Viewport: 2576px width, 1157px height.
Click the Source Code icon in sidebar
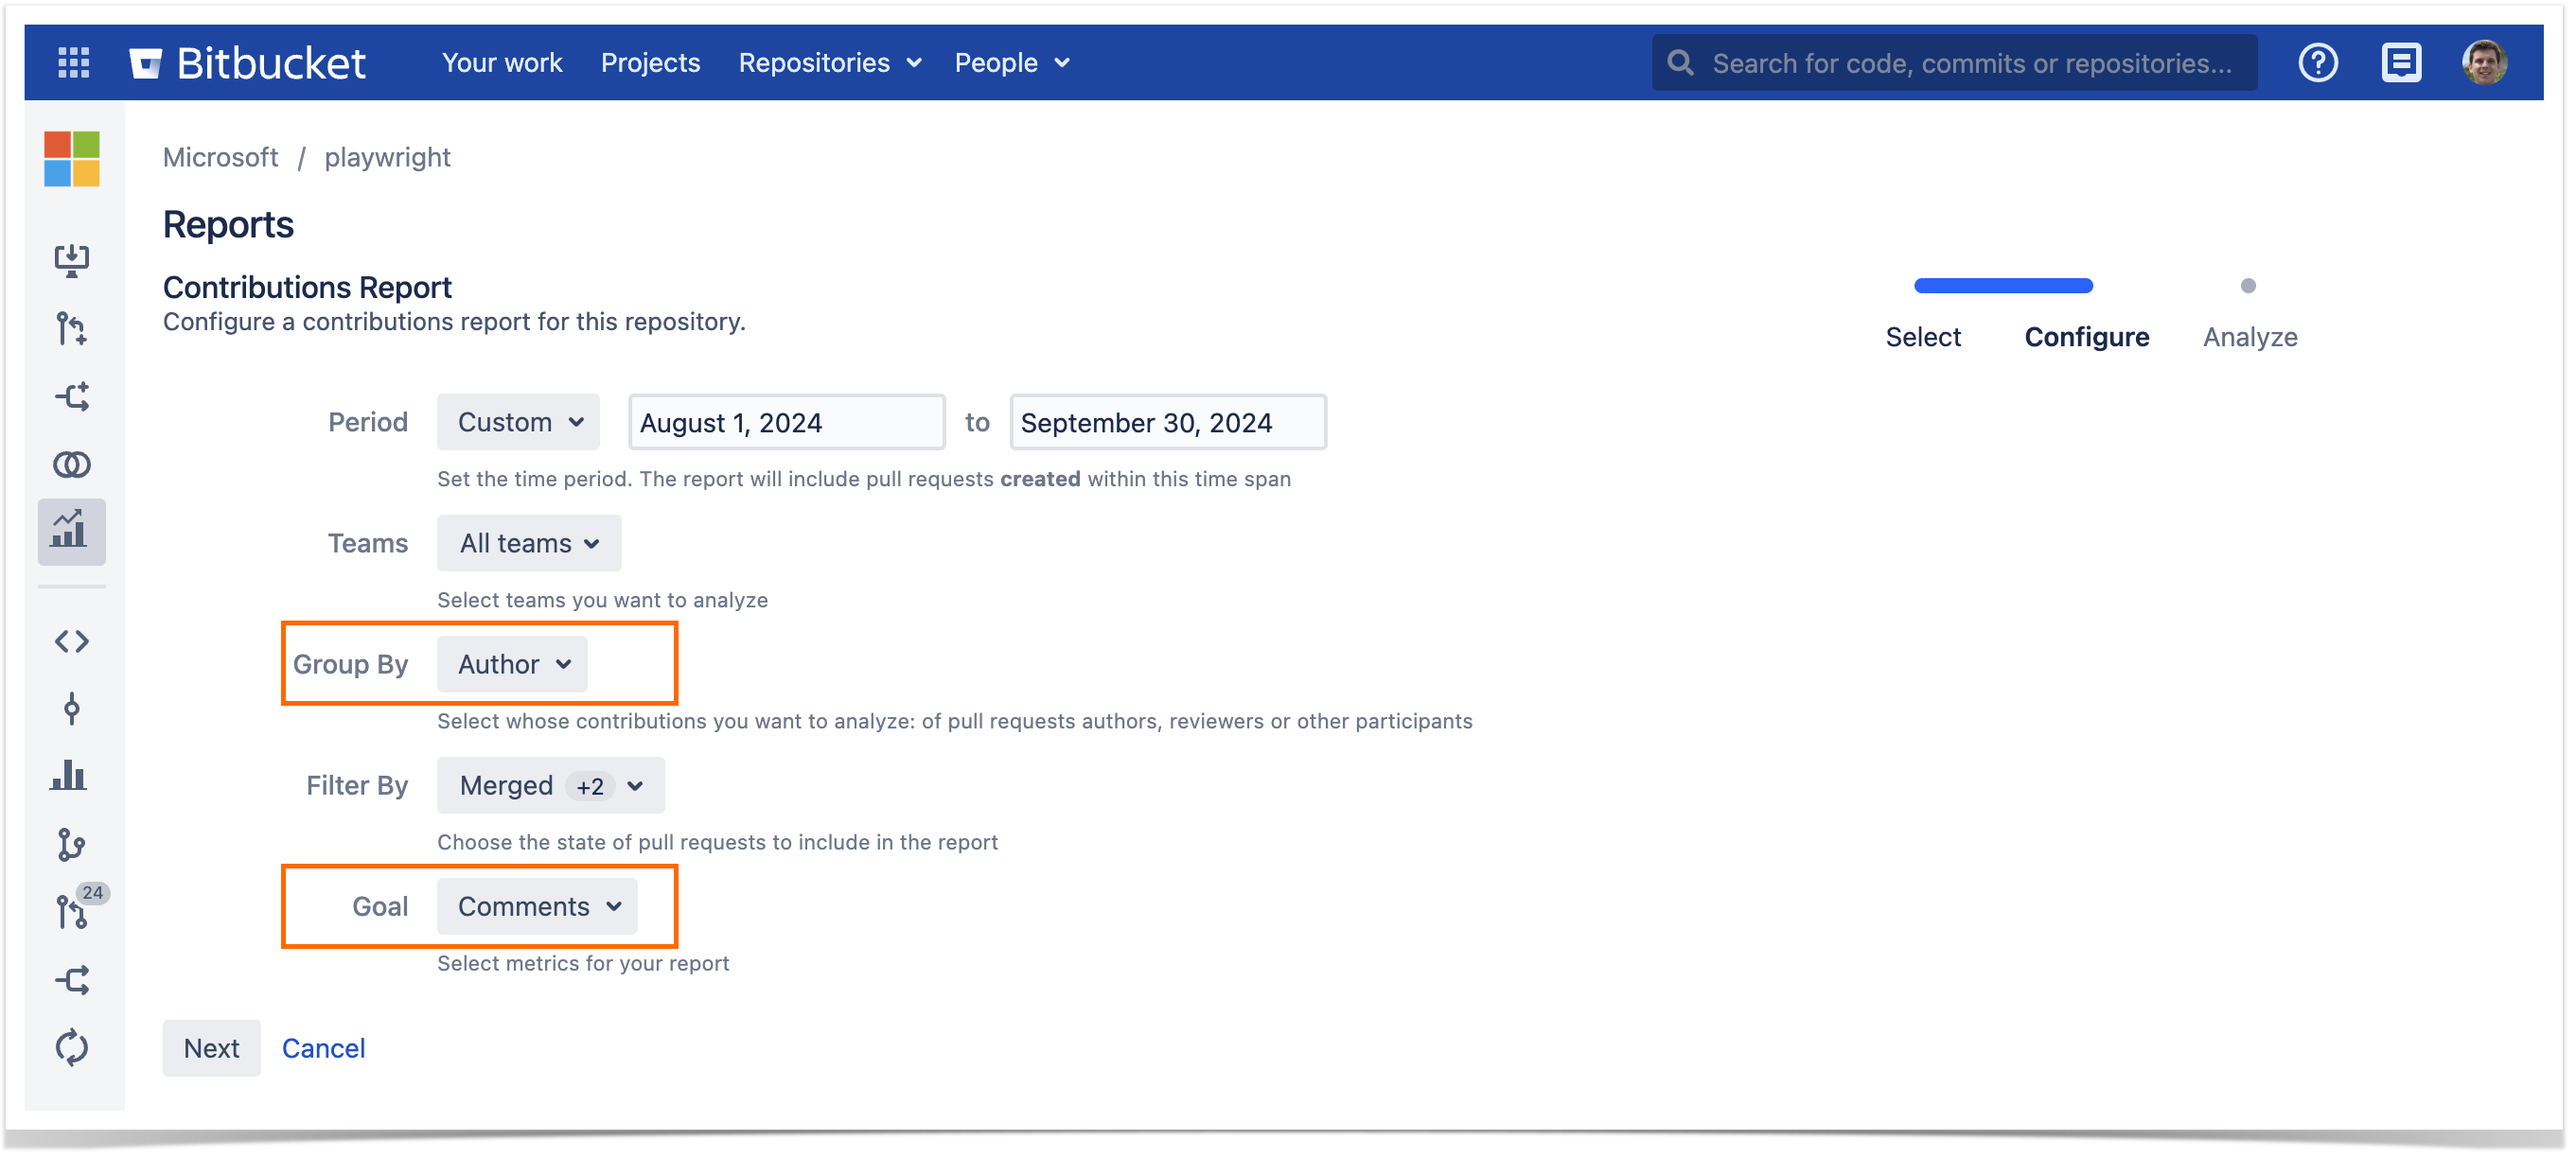[72, 641]
